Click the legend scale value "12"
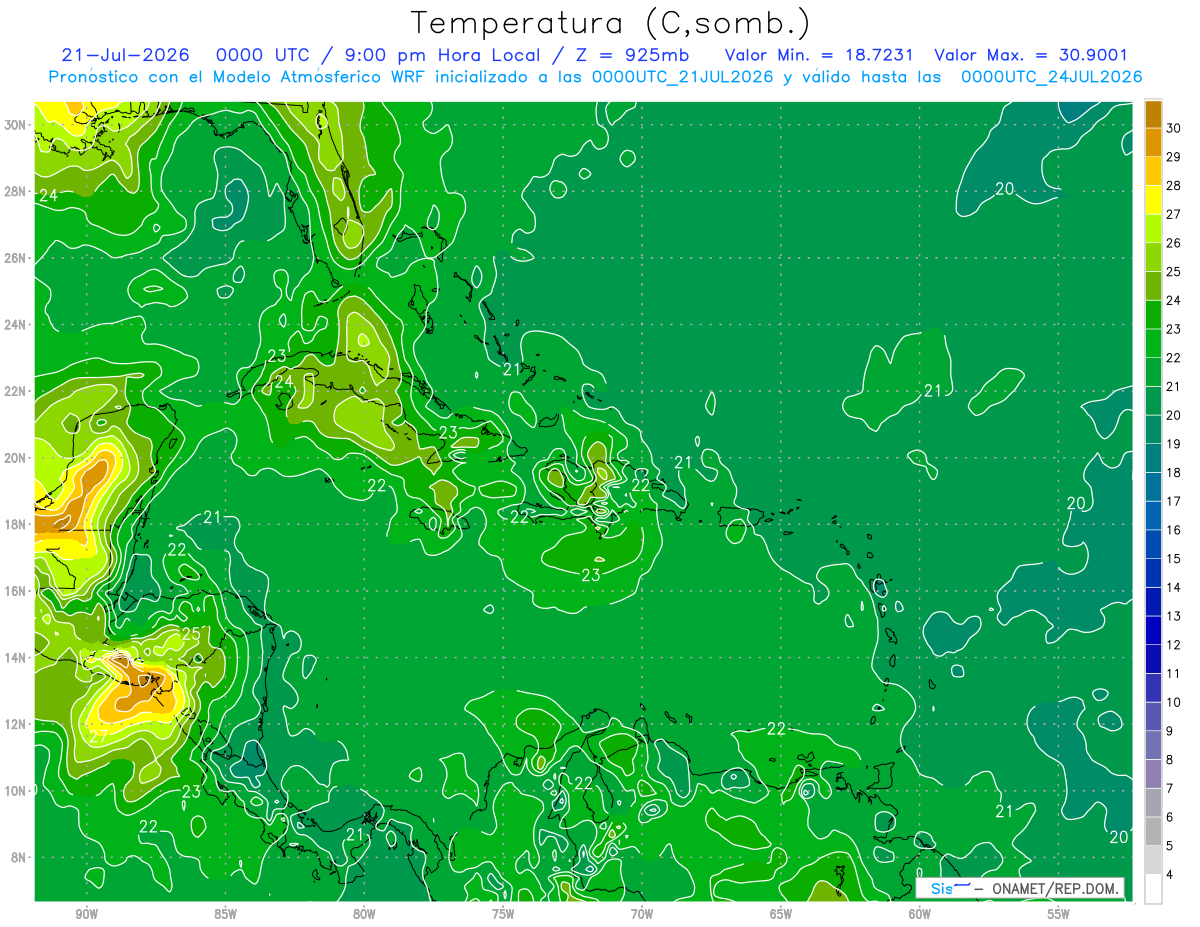The width and height of the screenshot is (1200, 927). (x=1174, y=645)
